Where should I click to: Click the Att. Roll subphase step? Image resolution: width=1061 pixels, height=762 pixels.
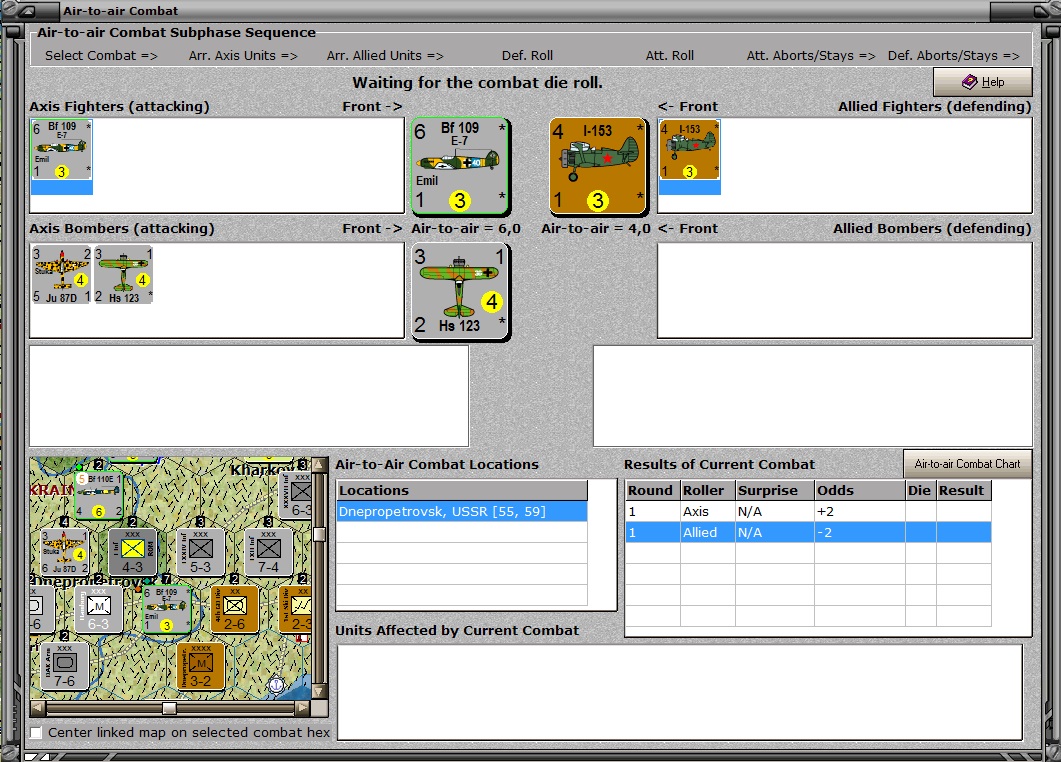(x=669, y=55)
